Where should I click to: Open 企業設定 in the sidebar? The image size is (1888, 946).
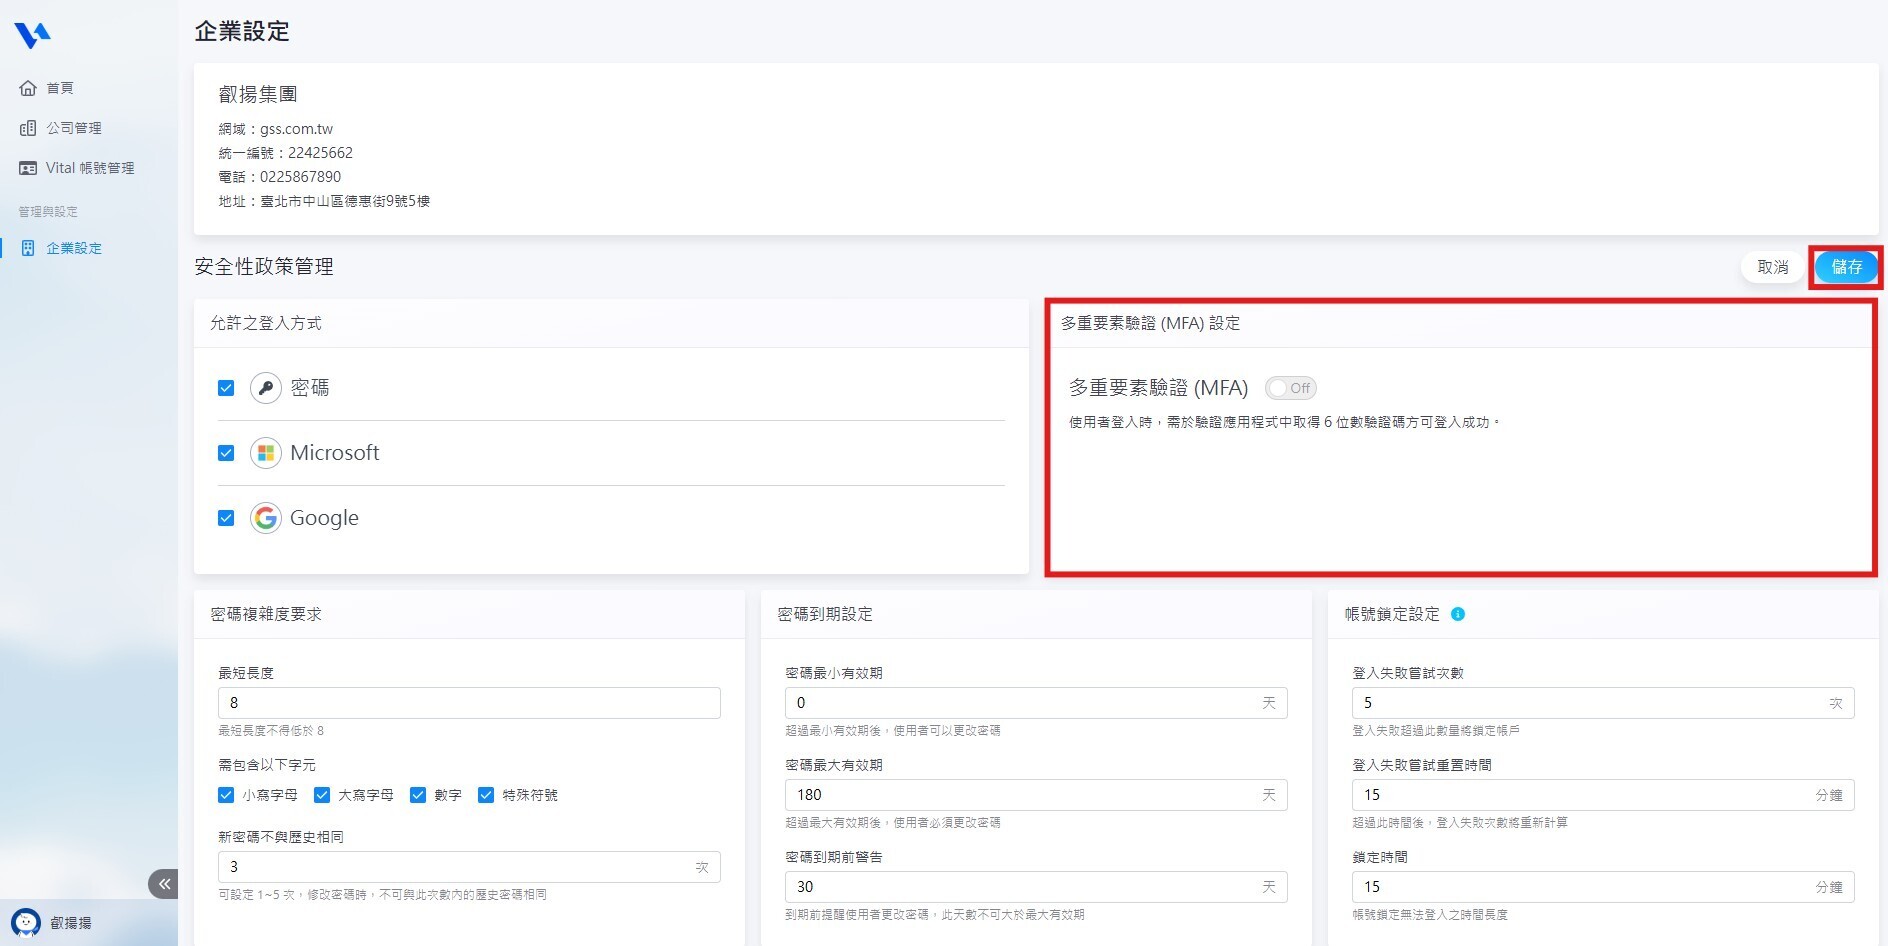tap(74, 248)
